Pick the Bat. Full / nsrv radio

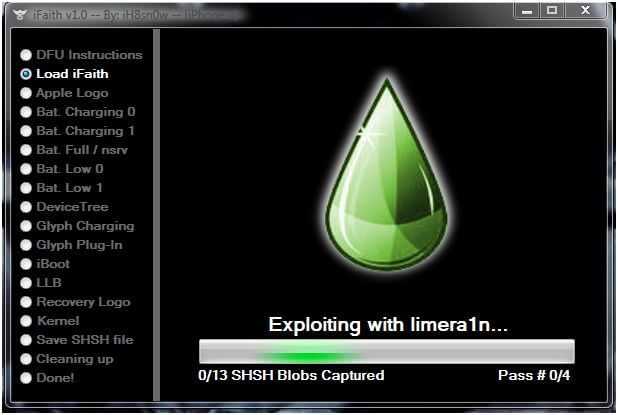coord(26,150)
